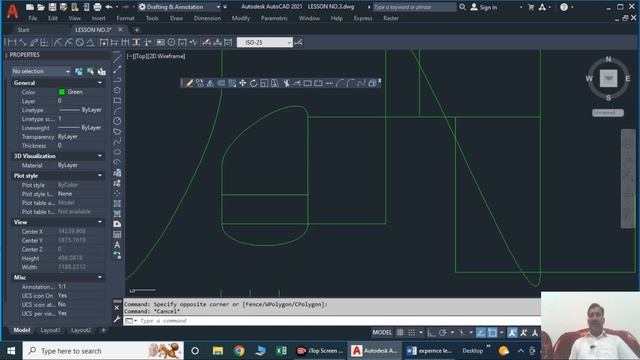Click the Plot printer icon
This screenshot has width=640, height=360.
tap(97, 7)
